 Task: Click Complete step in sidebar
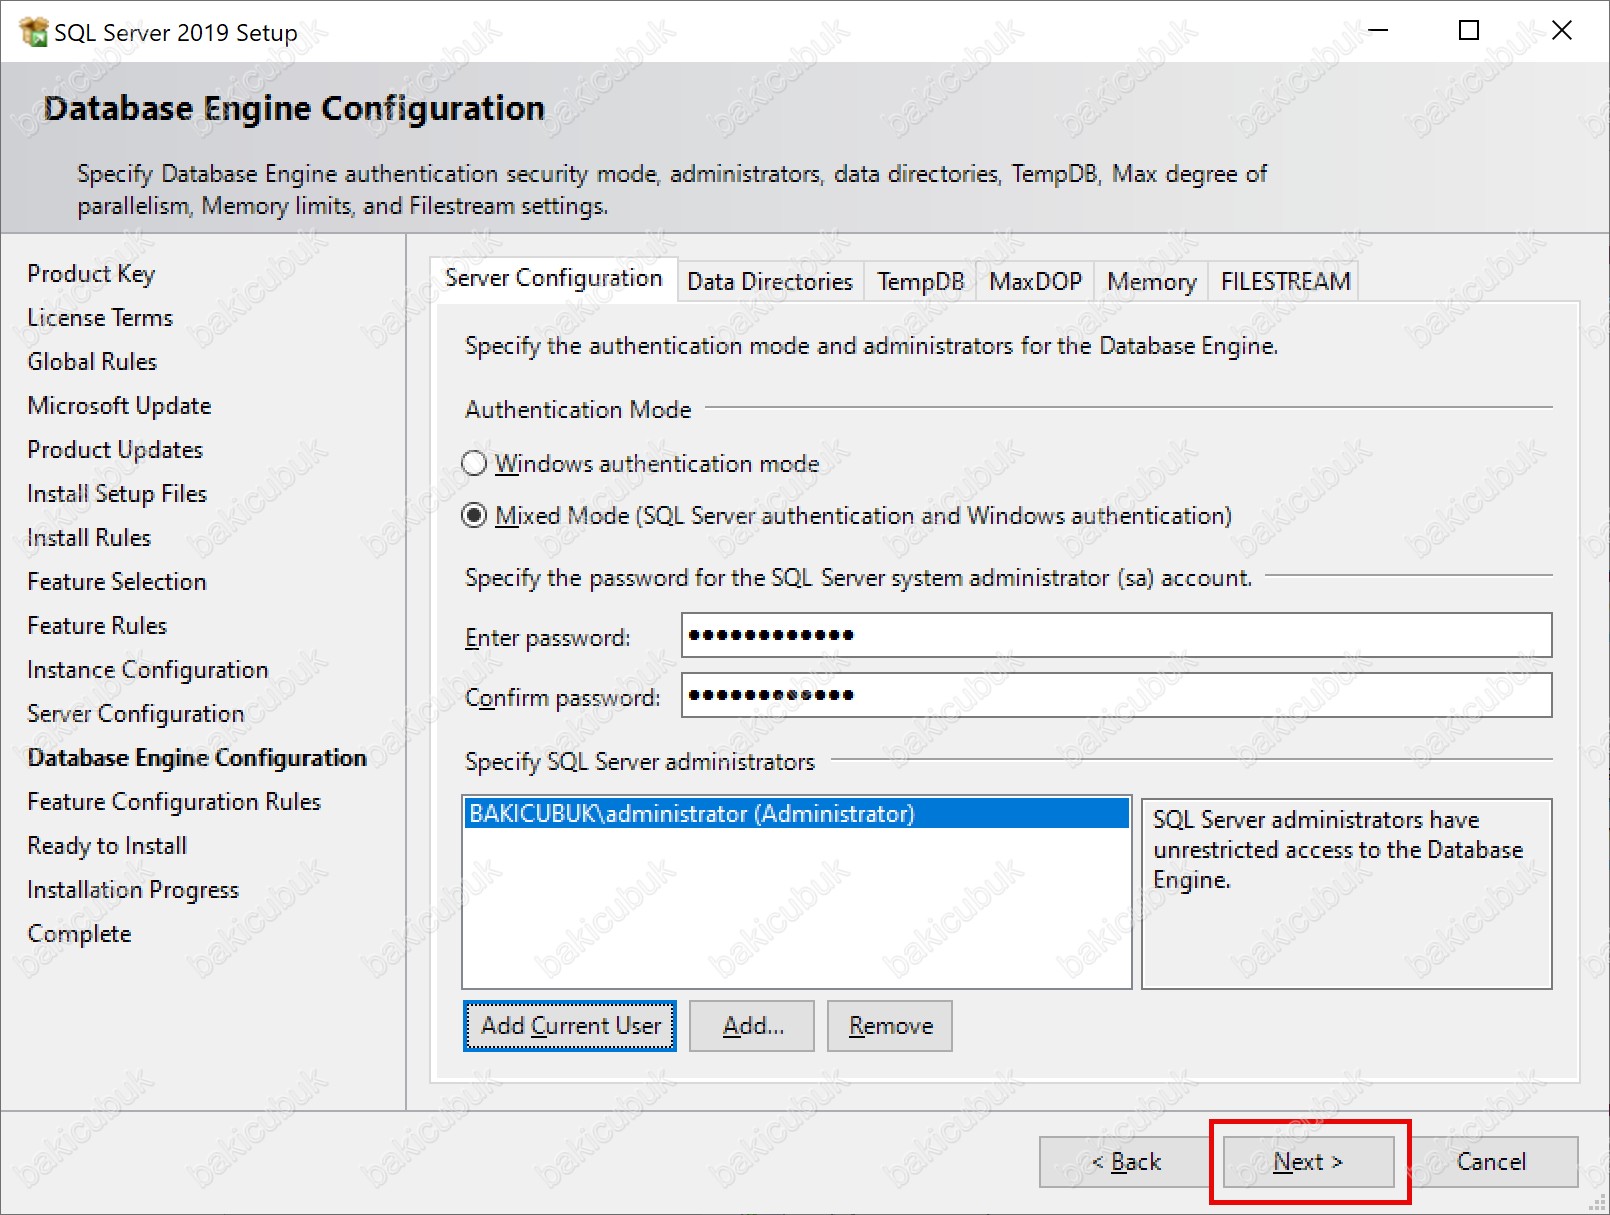(x=79, y=934)
